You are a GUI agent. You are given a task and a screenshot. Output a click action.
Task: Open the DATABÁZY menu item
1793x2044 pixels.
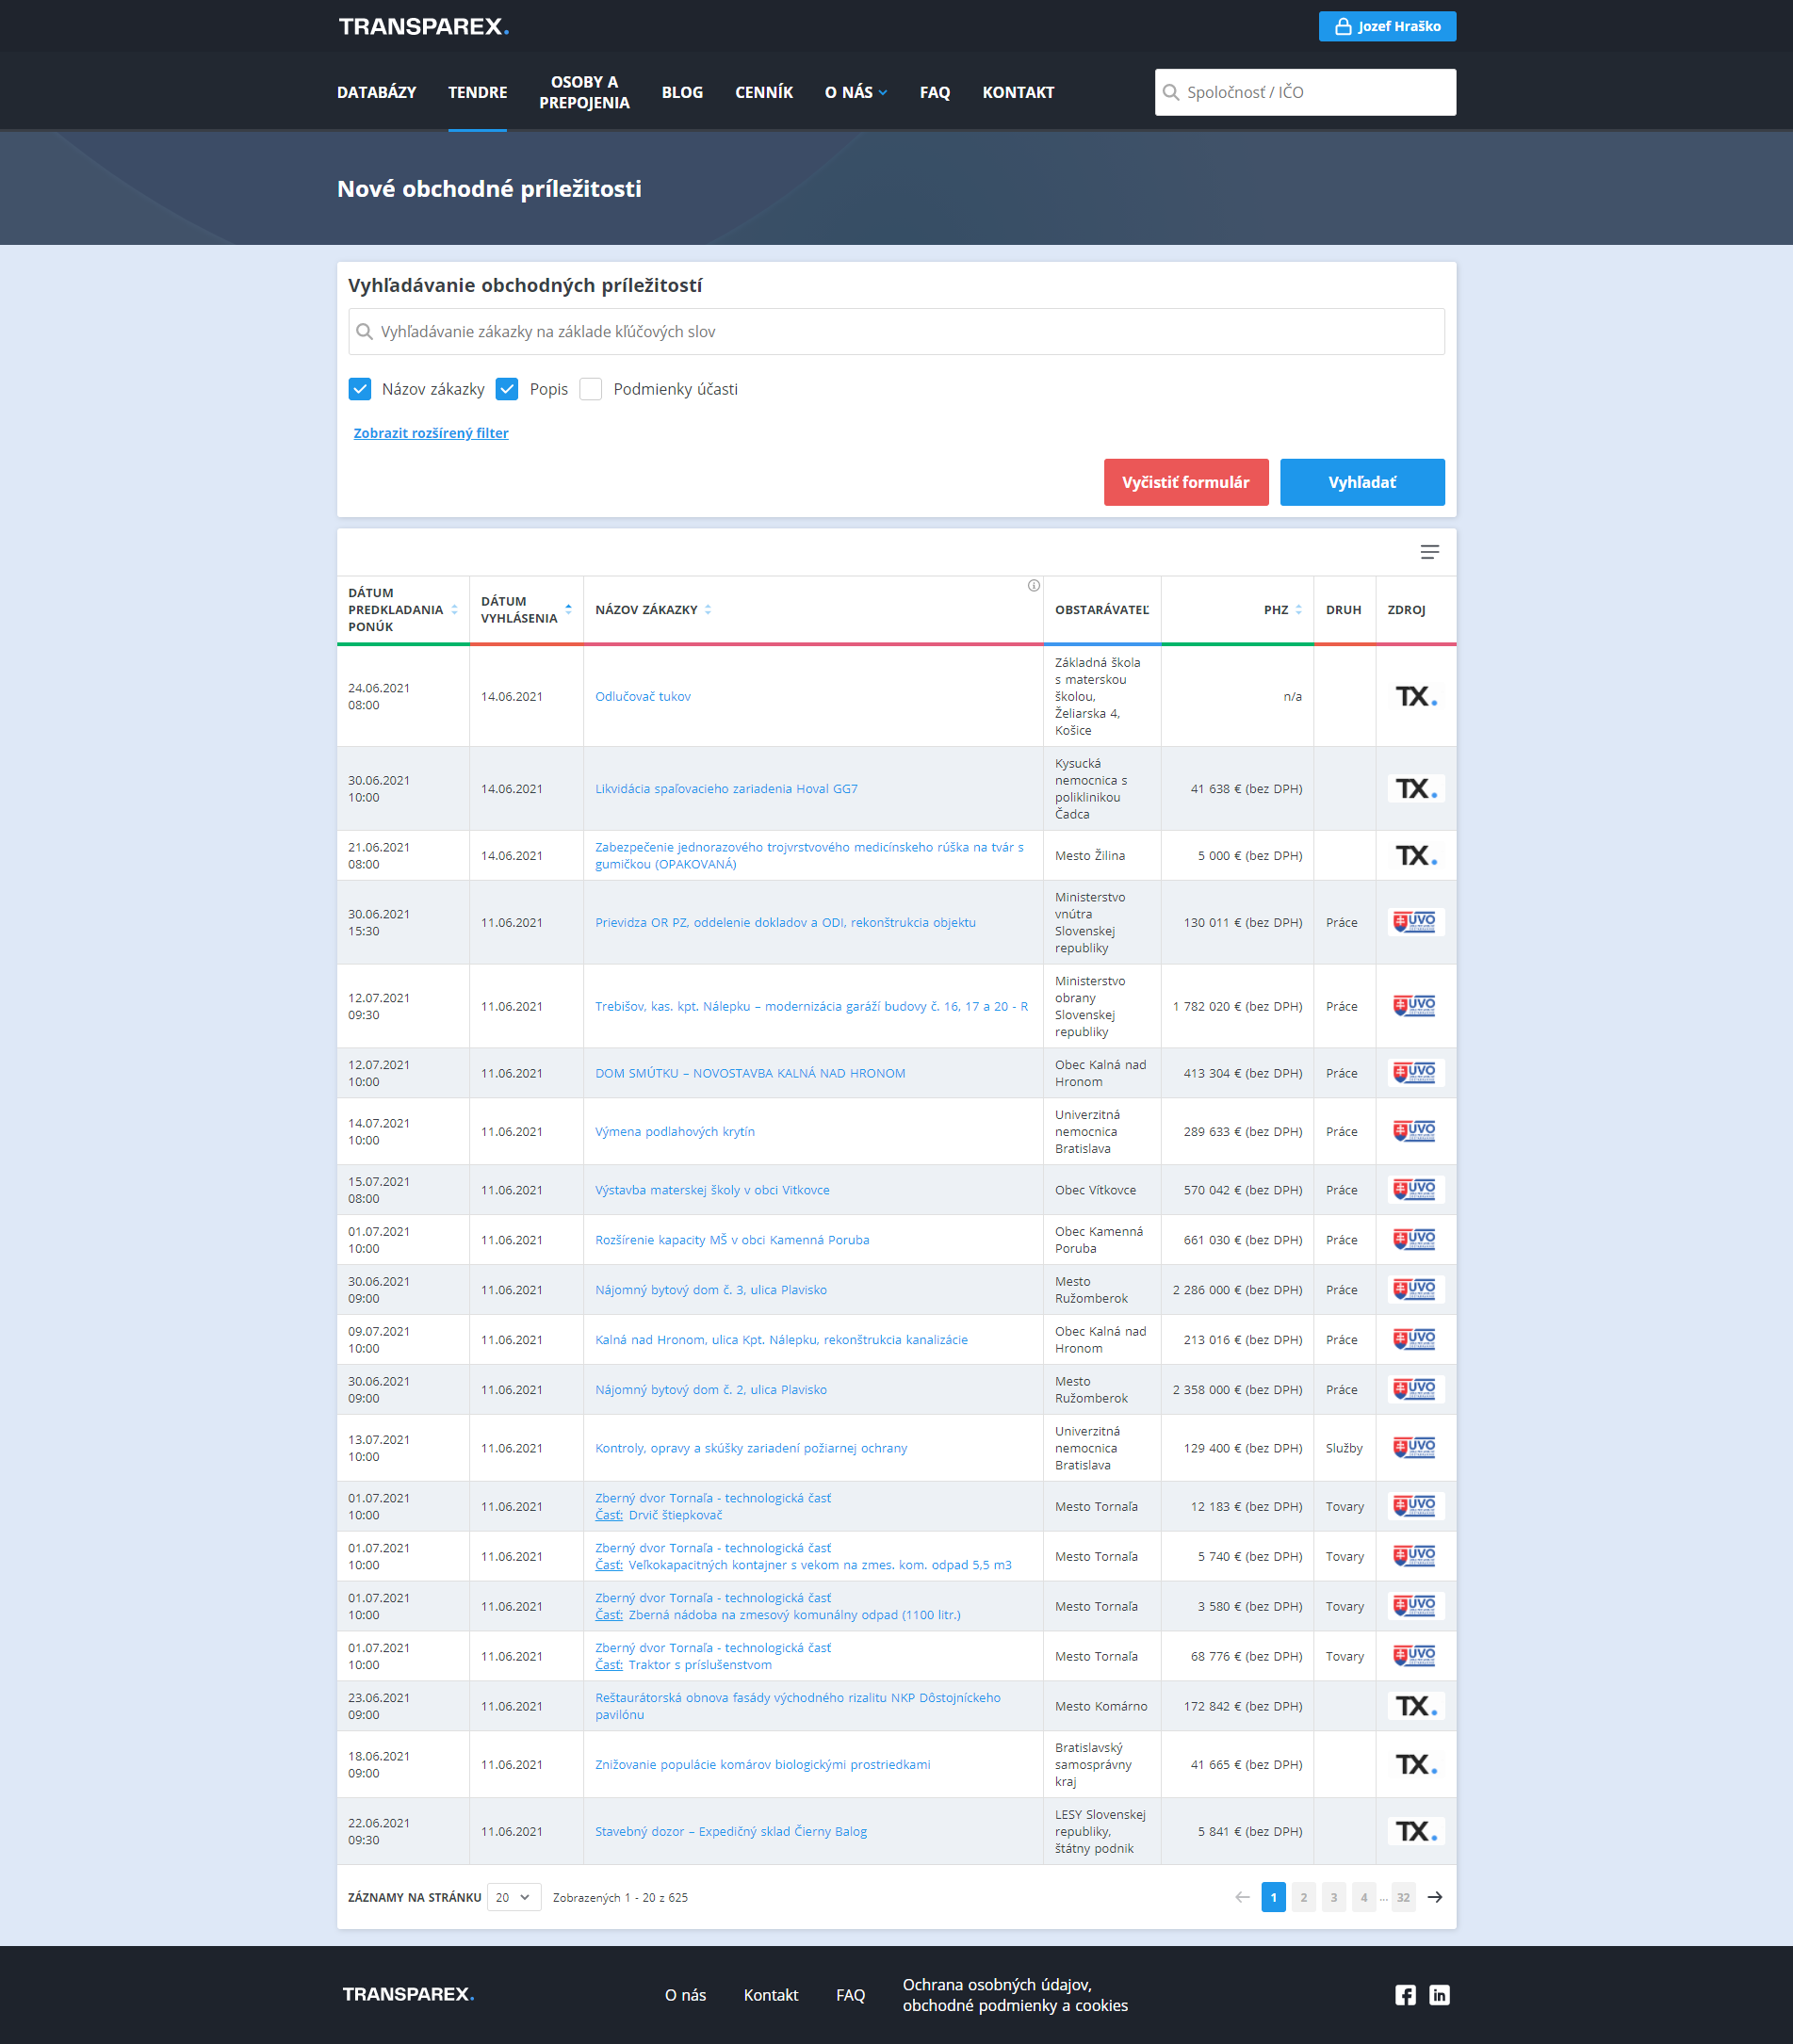(x=376, y=92)
